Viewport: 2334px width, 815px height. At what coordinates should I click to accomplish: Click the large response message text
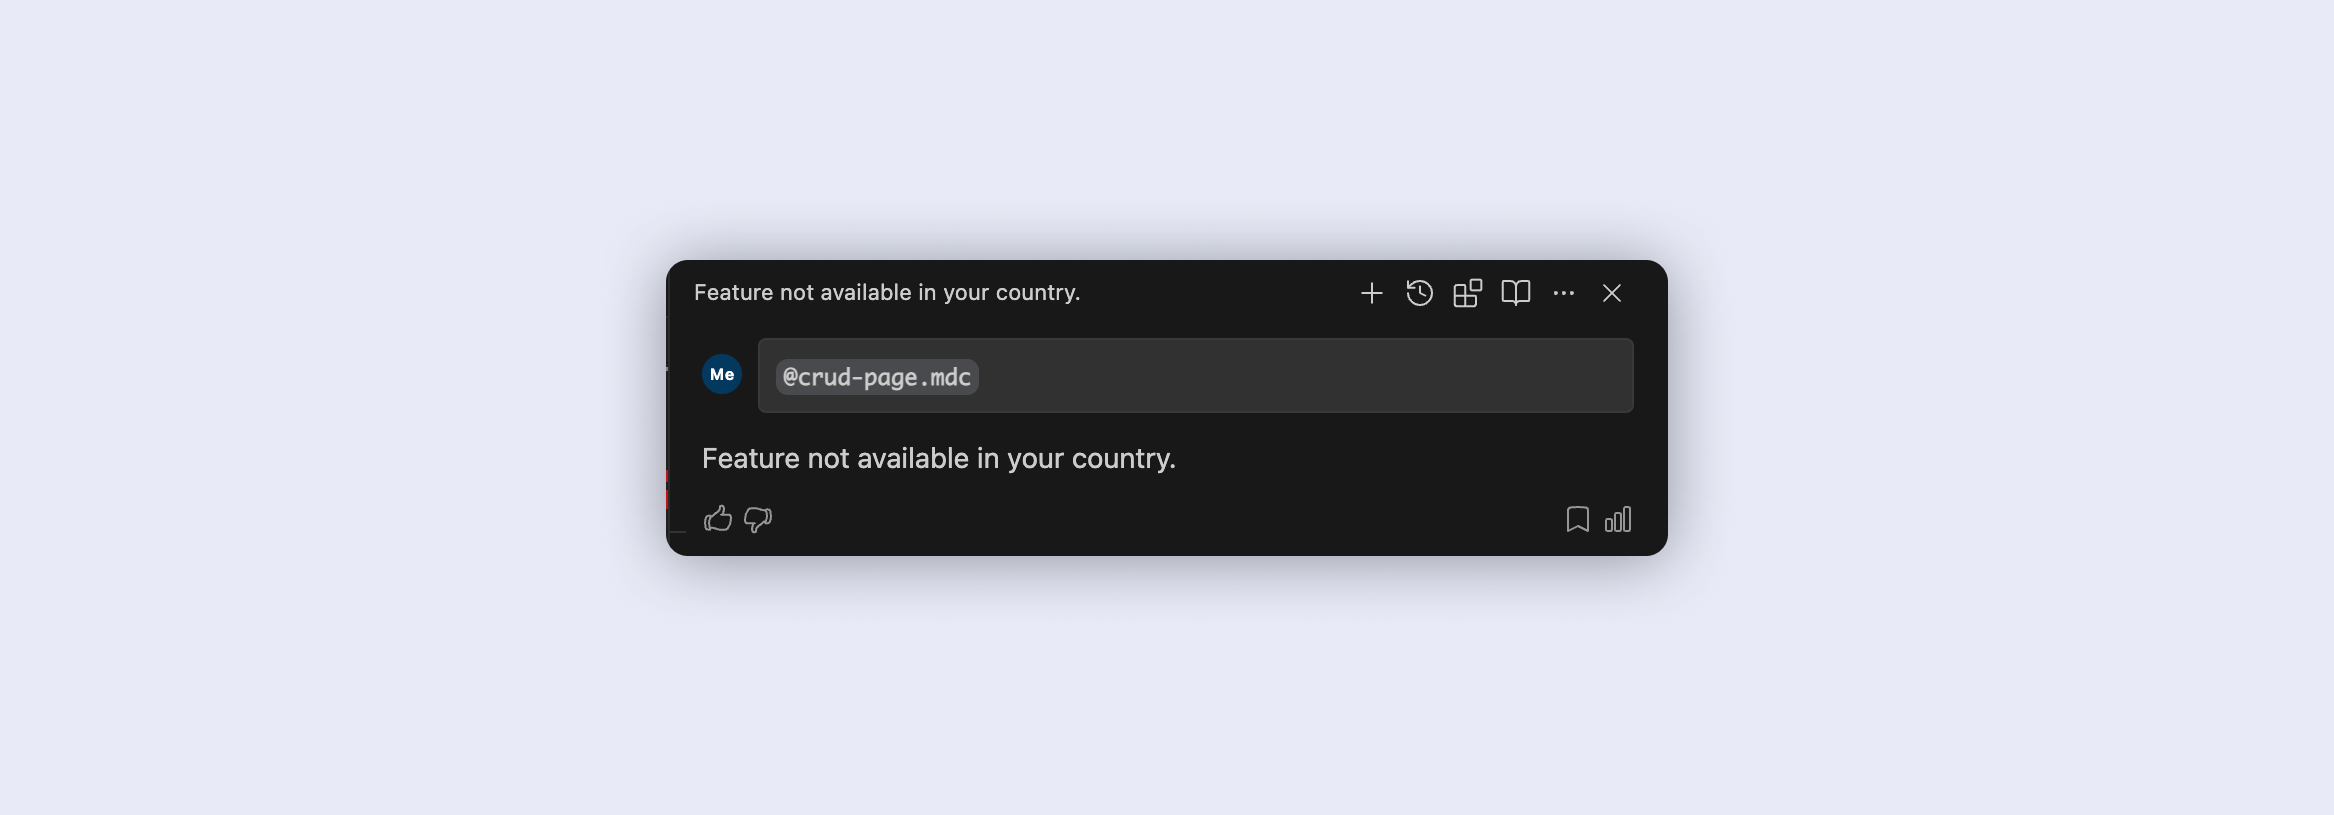(938, 458)
